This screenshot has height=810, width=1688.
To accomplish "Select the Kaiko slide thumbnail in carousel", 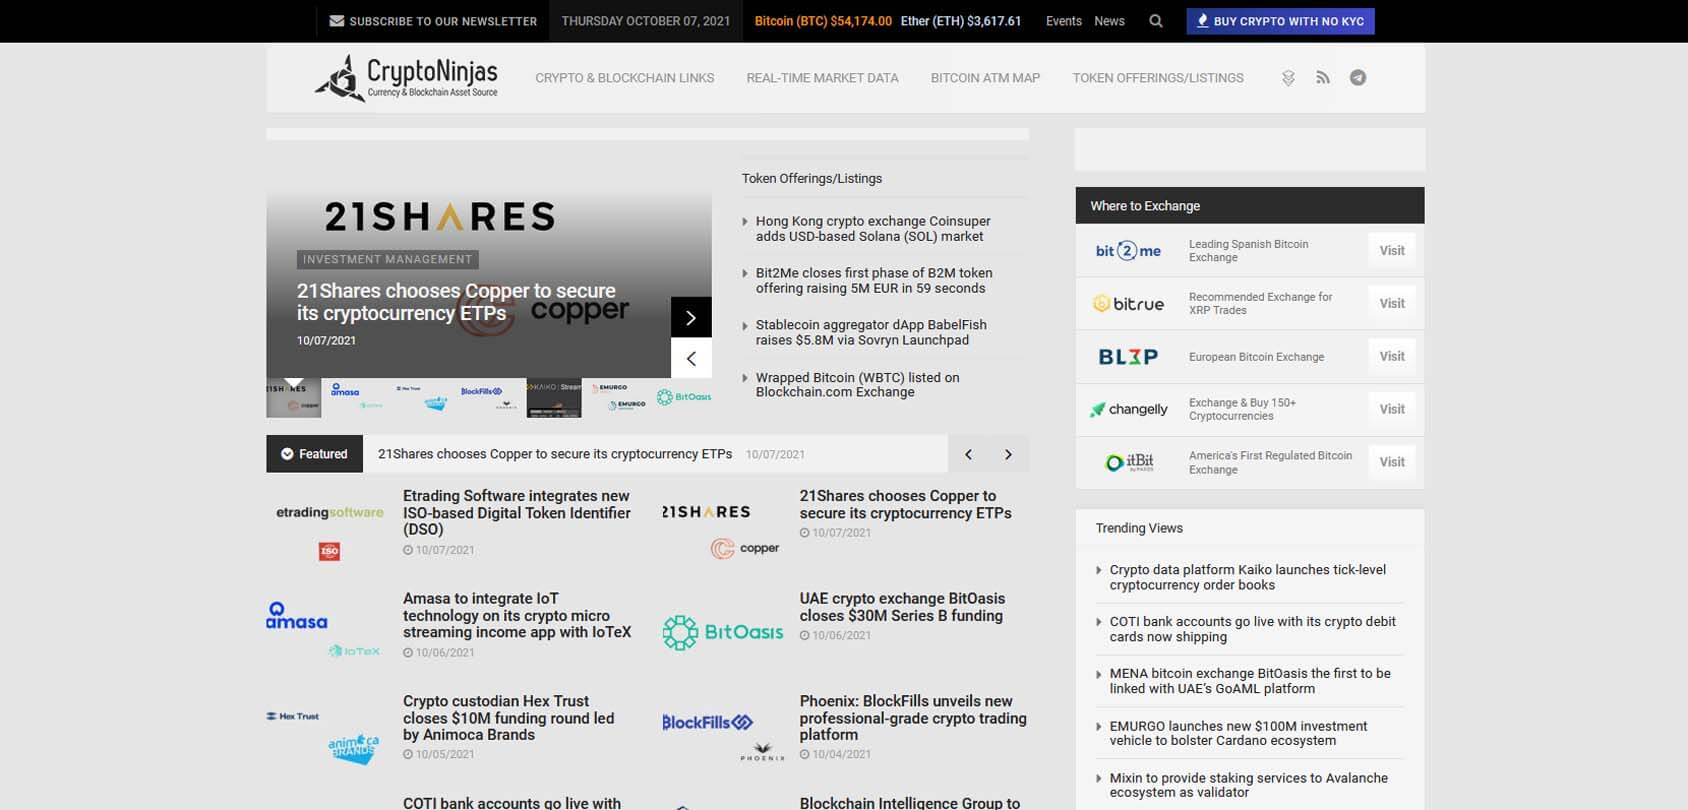I will tap(553, 398).
